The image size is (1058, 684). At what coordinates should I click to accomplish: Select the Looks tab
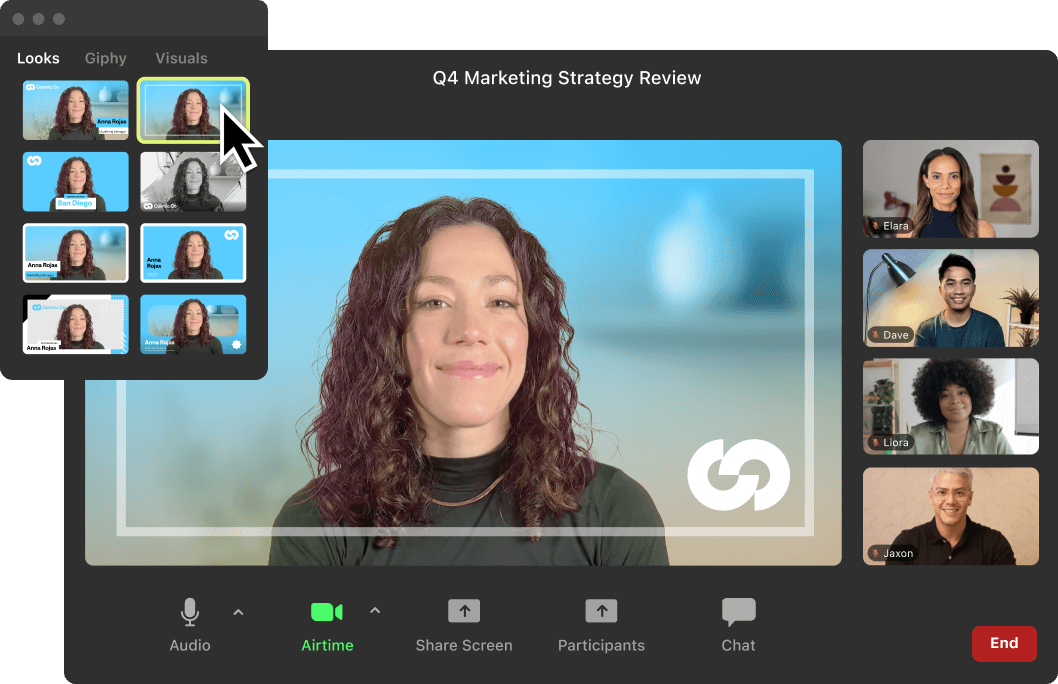pyautogui.click(x=38, y=58)
